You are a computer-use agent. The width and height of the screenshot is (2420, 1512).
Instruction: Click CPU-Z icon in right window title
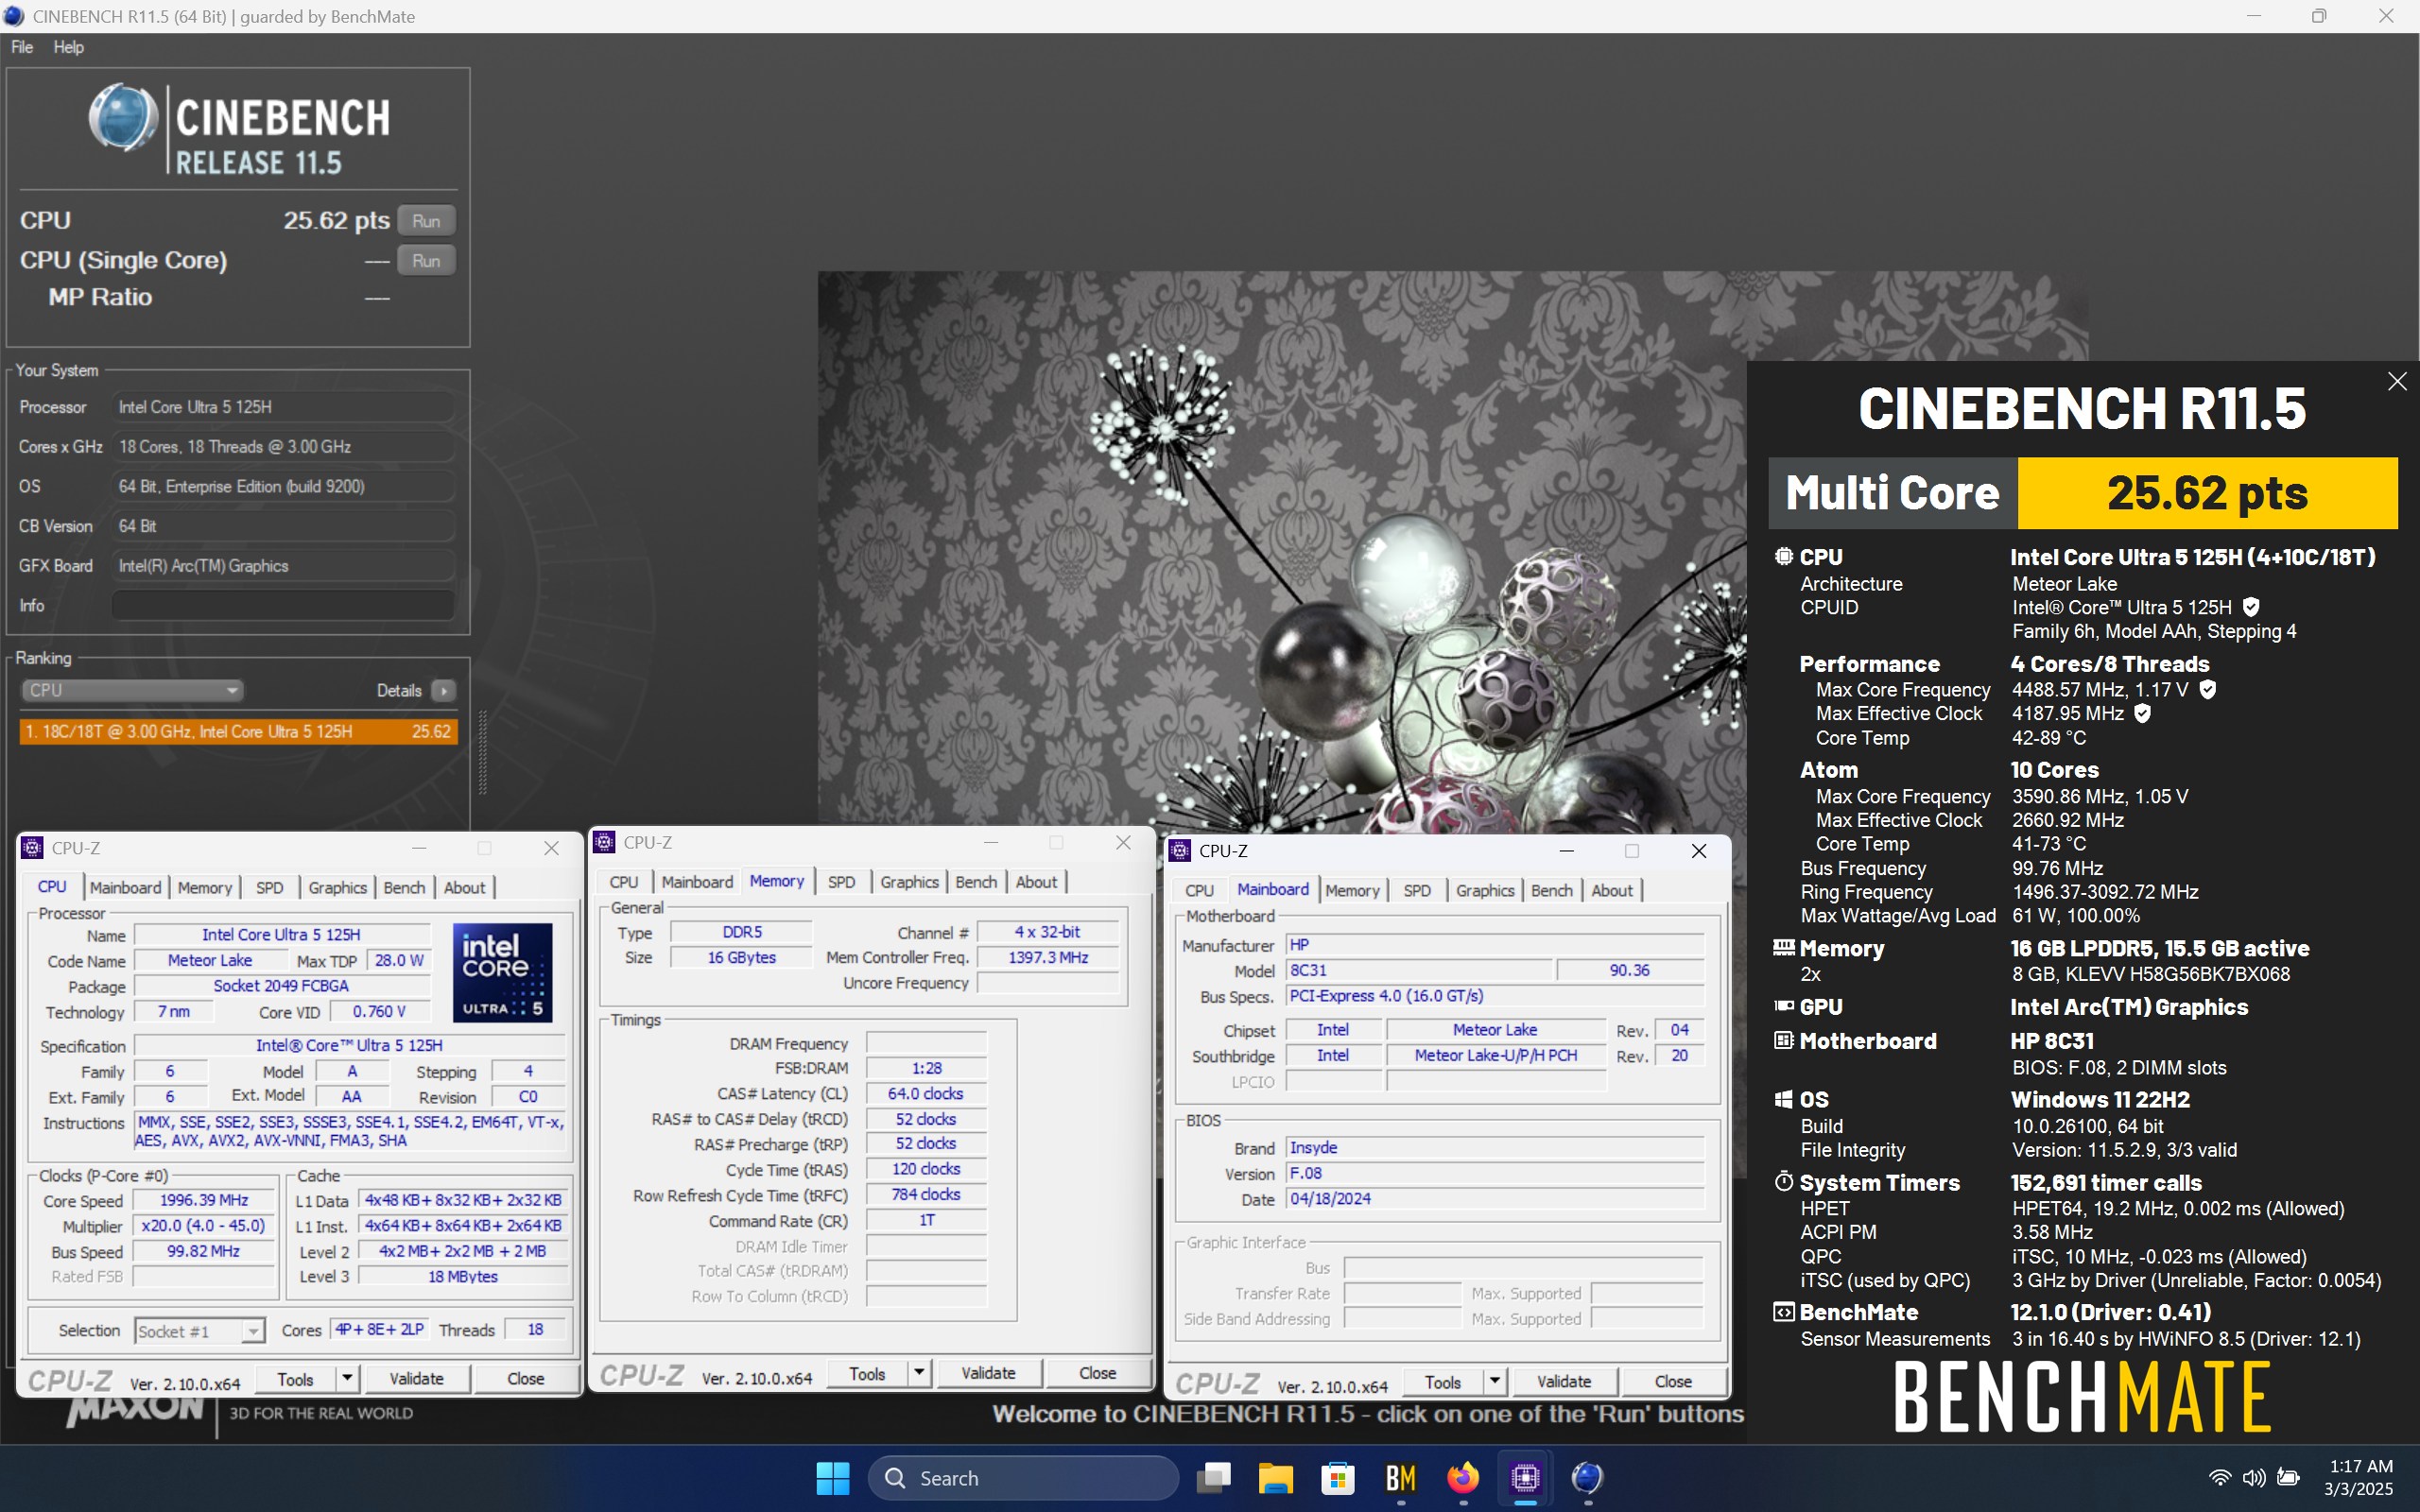click(1180, 850)
